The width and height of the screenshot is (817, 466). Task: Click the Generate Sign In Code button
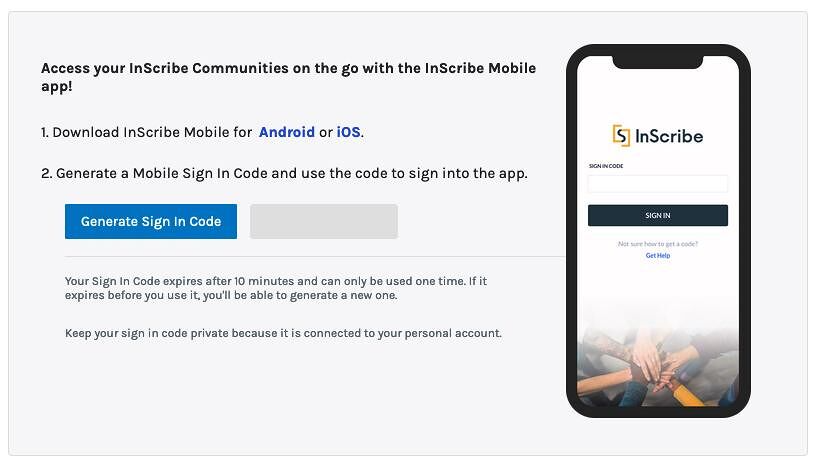(151, 222)
